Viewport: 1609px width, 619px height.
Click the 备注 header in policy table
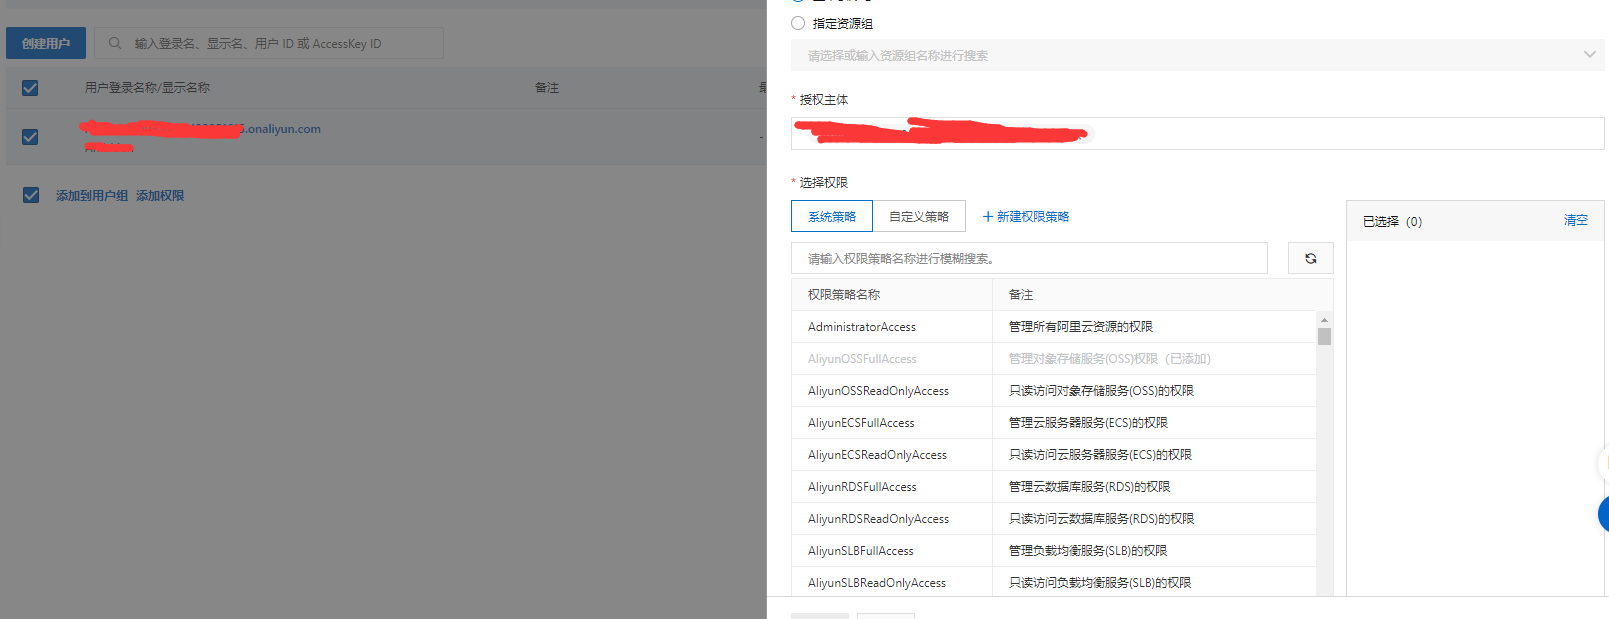[1021, 295]
